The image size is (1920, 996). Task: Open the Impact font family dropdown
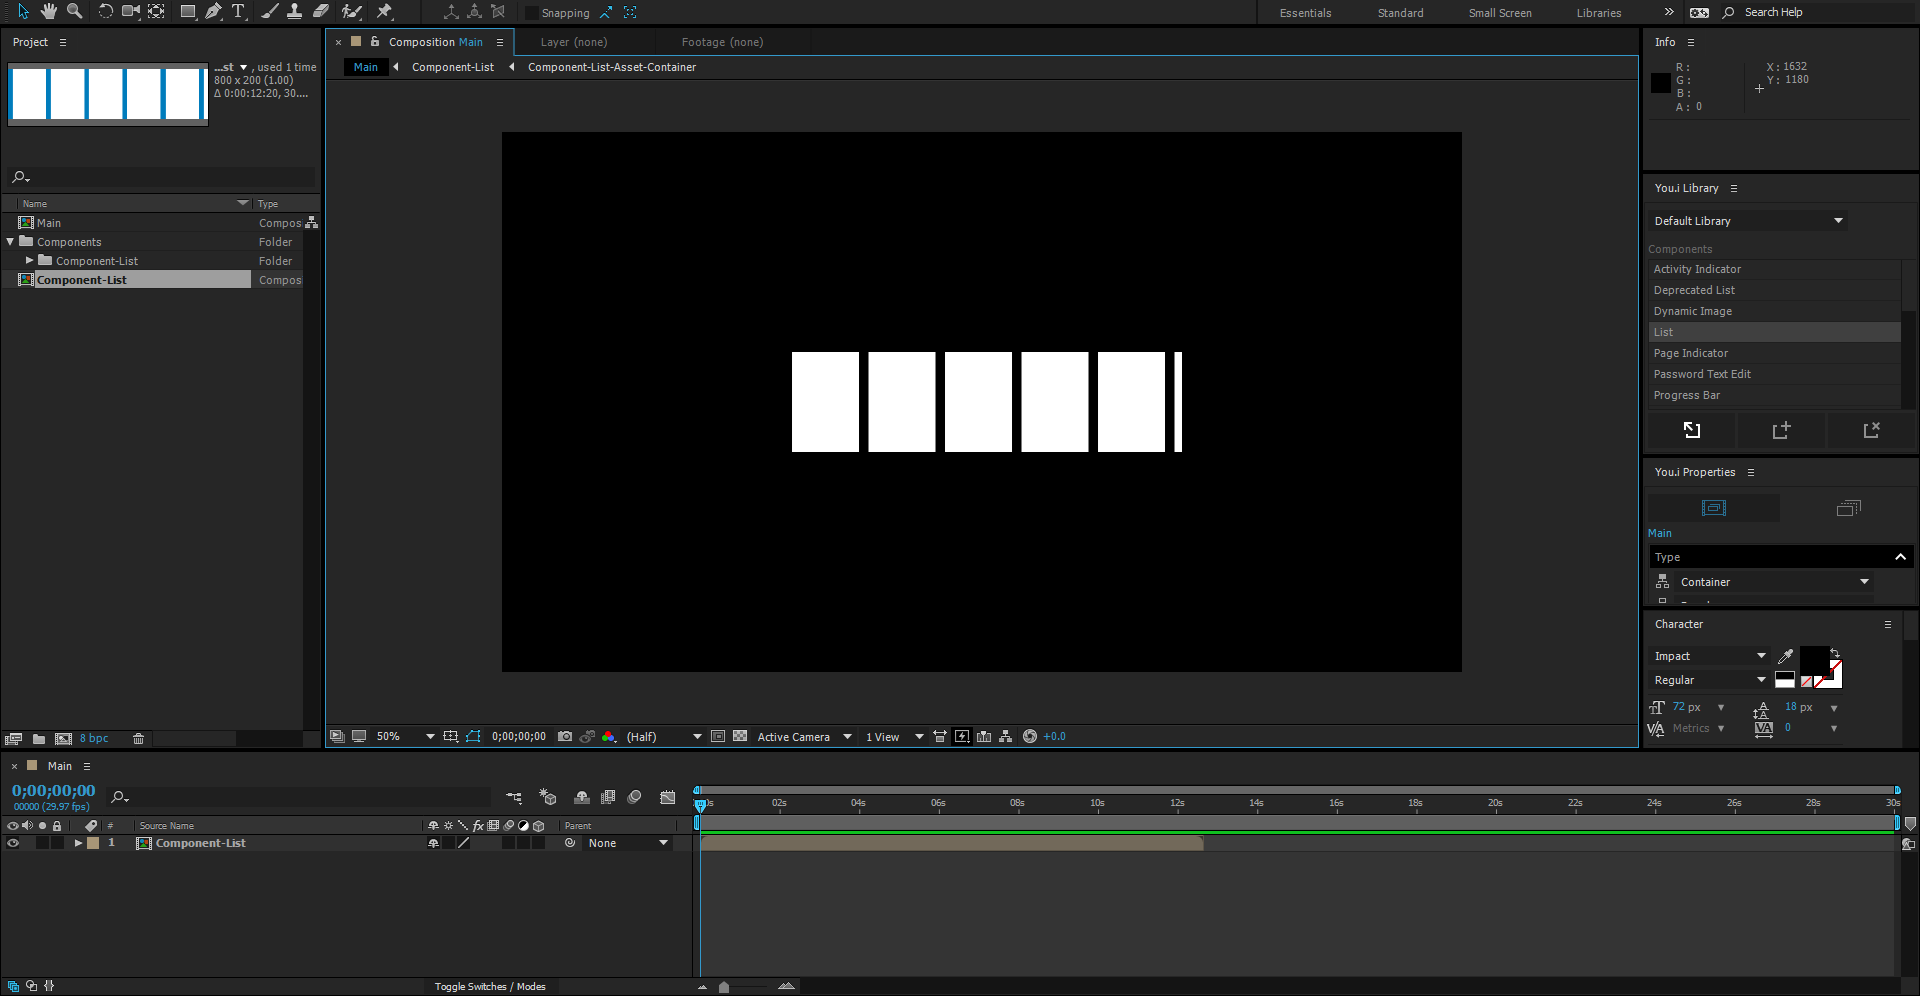click(x=1709, y=656)
